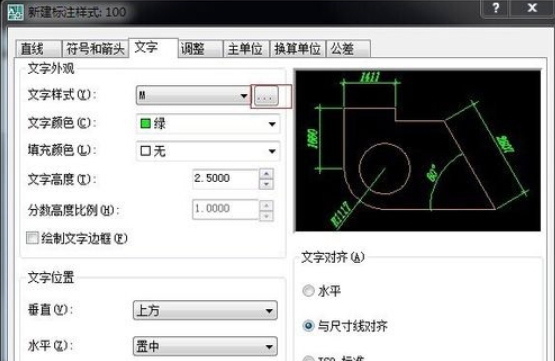
Task: Open the 调整 tab
Action: coord(200,49)
